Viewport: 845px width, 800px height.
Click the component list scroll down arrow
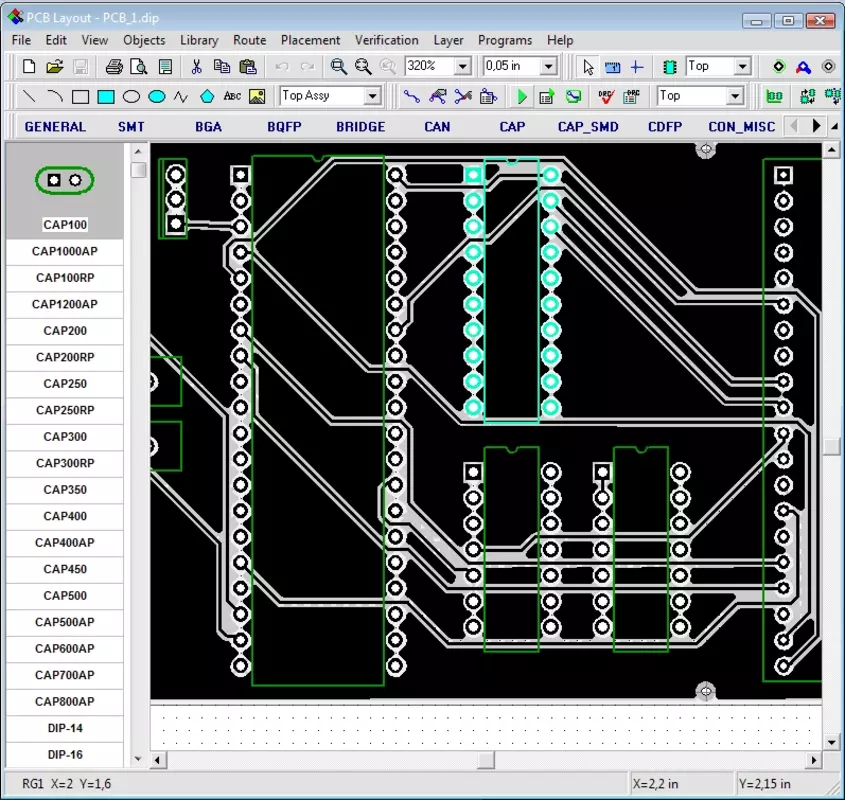(x=138, y=759)
